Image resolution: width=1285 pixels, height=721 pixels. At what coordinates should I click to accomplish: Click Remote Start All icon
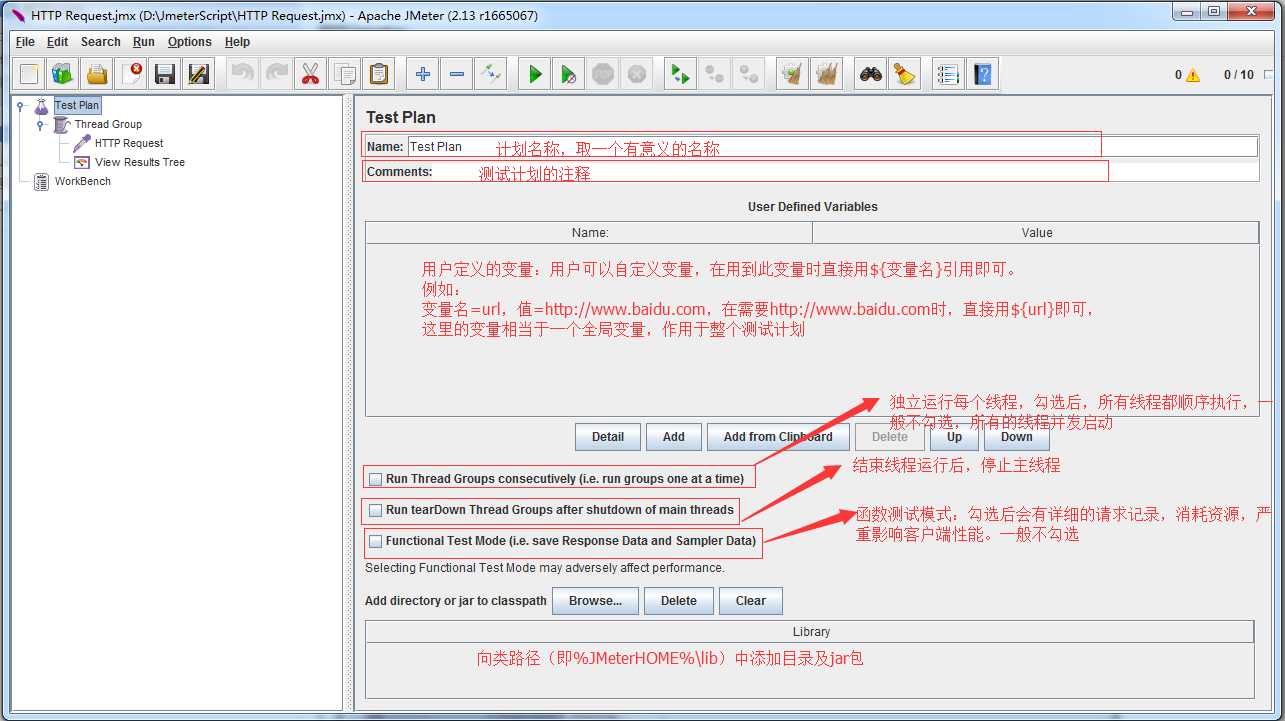(681, 74)
